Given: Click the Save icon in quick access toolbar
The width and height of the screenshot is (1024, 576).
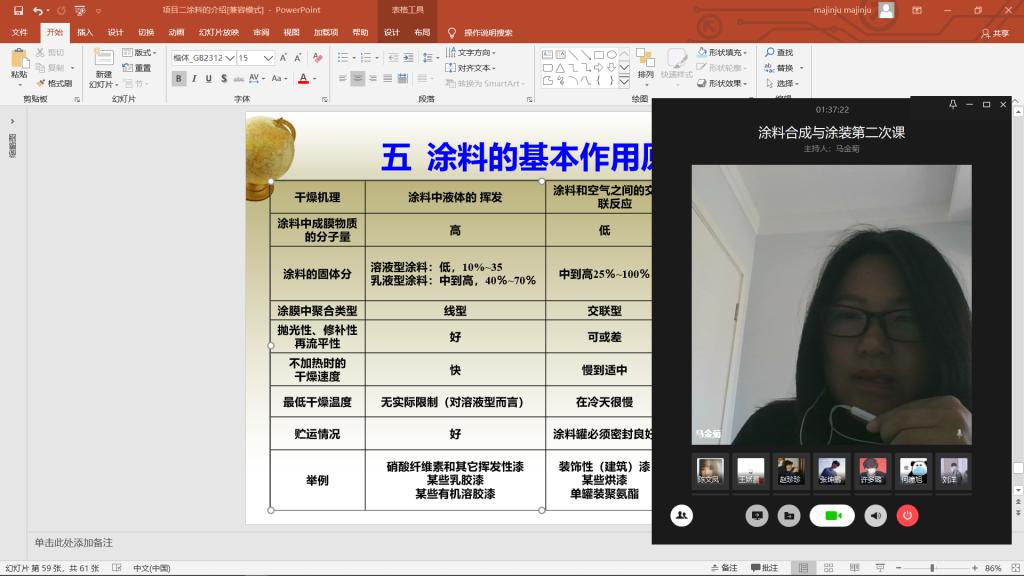Looking at the screenshot, I should (x=19, y=10).
